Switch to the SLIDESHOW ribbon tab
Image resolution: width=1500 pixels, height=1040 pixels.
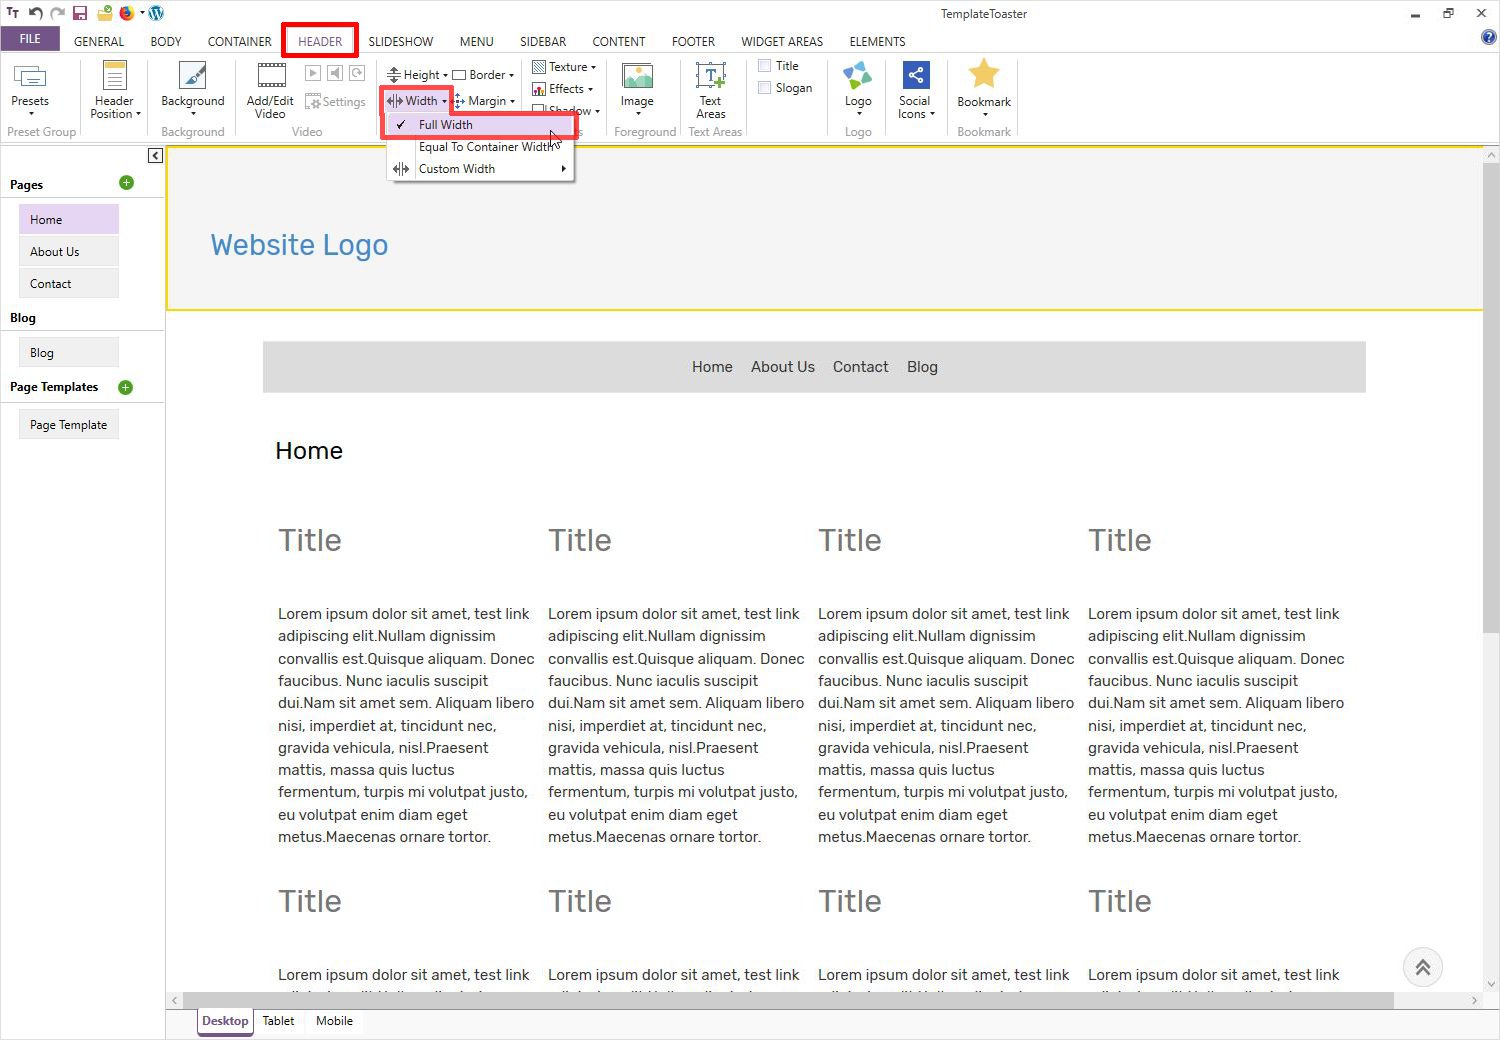(400, 41)
